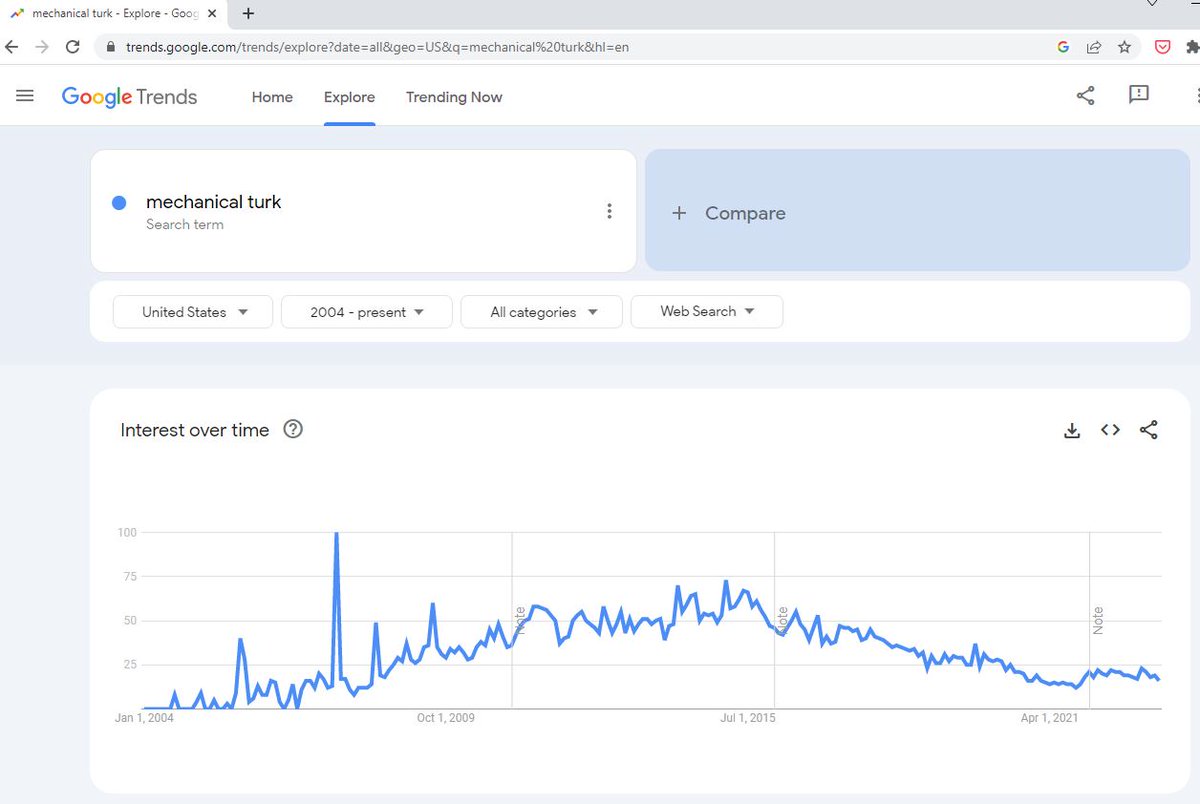Click the Note marker near 2021
Image resolution: width=1200 pixels, height=804 pixels.
(1098, 621)
